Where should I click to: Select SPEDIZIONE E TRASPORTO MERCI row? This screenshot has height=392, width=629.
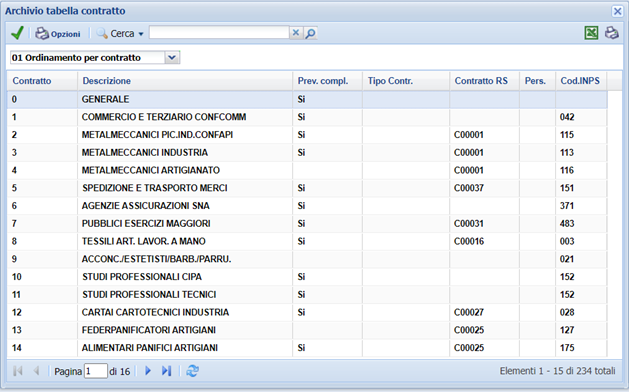click(x=307, y=188)
